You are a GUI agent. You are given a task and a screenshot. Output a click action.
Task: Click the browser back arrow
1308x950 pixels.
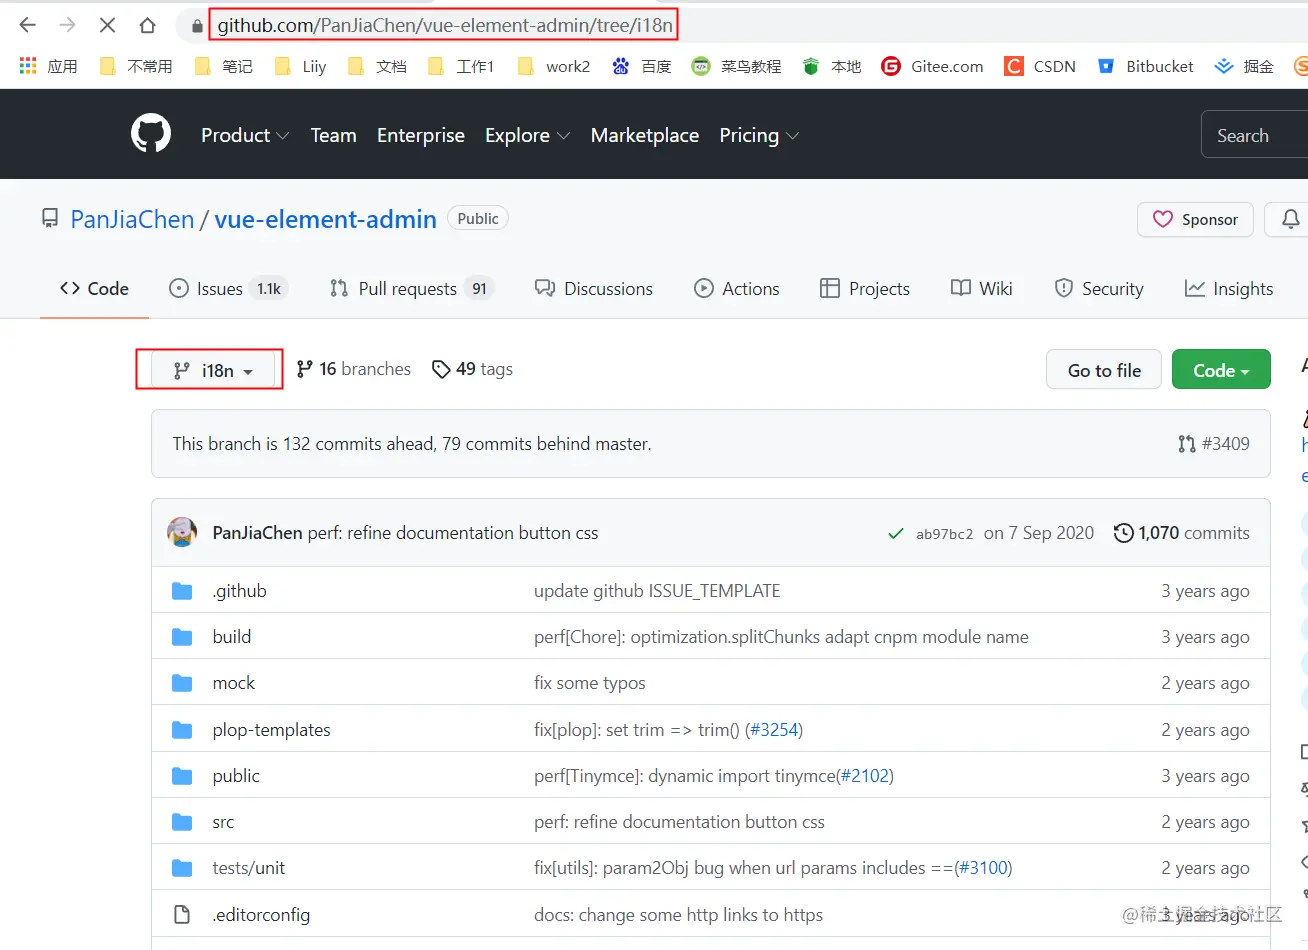pos(27,25)
